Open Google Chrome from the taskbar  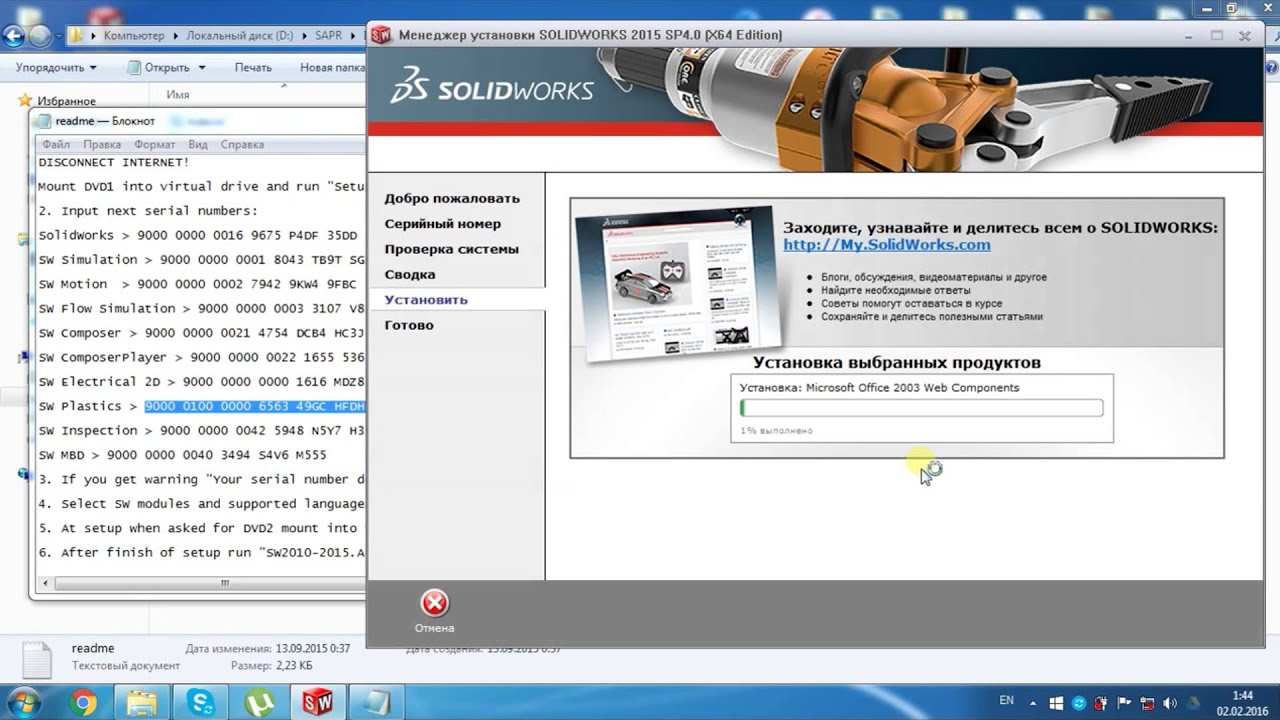(84, 703)
